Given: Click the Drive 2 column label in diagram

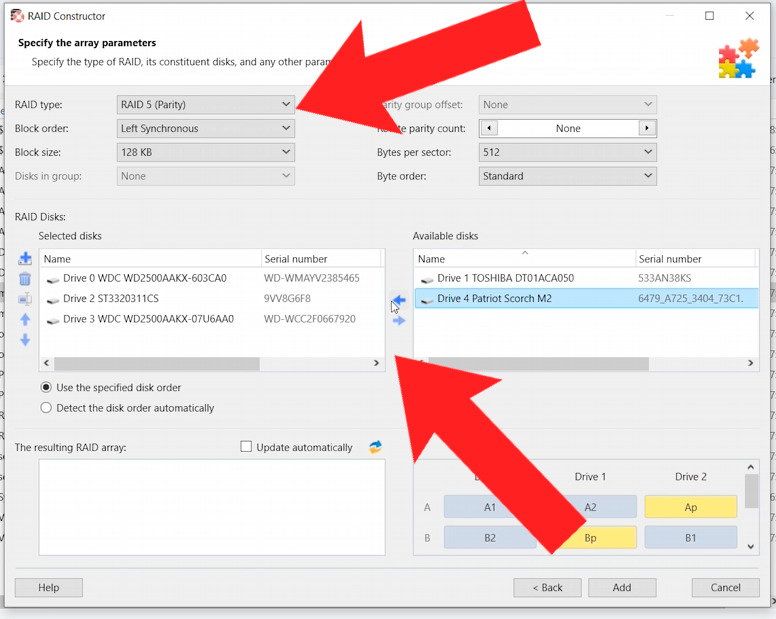Looking at the screenshot, I should (691, 476).
